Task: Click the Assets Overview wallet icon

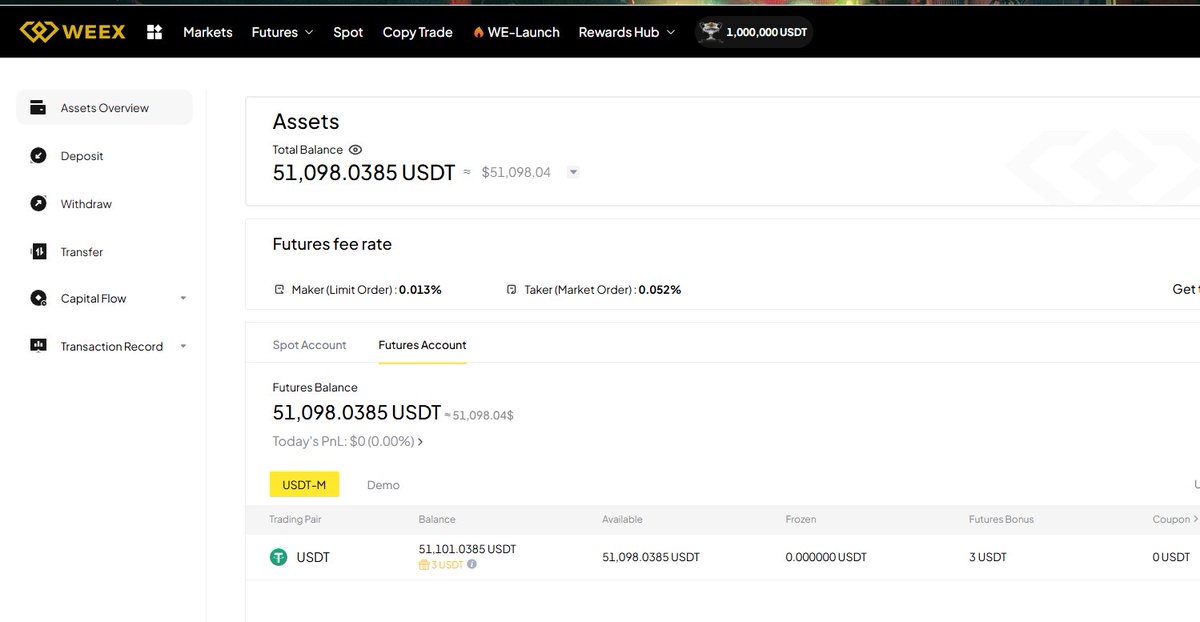Action: tap(38, 108)
